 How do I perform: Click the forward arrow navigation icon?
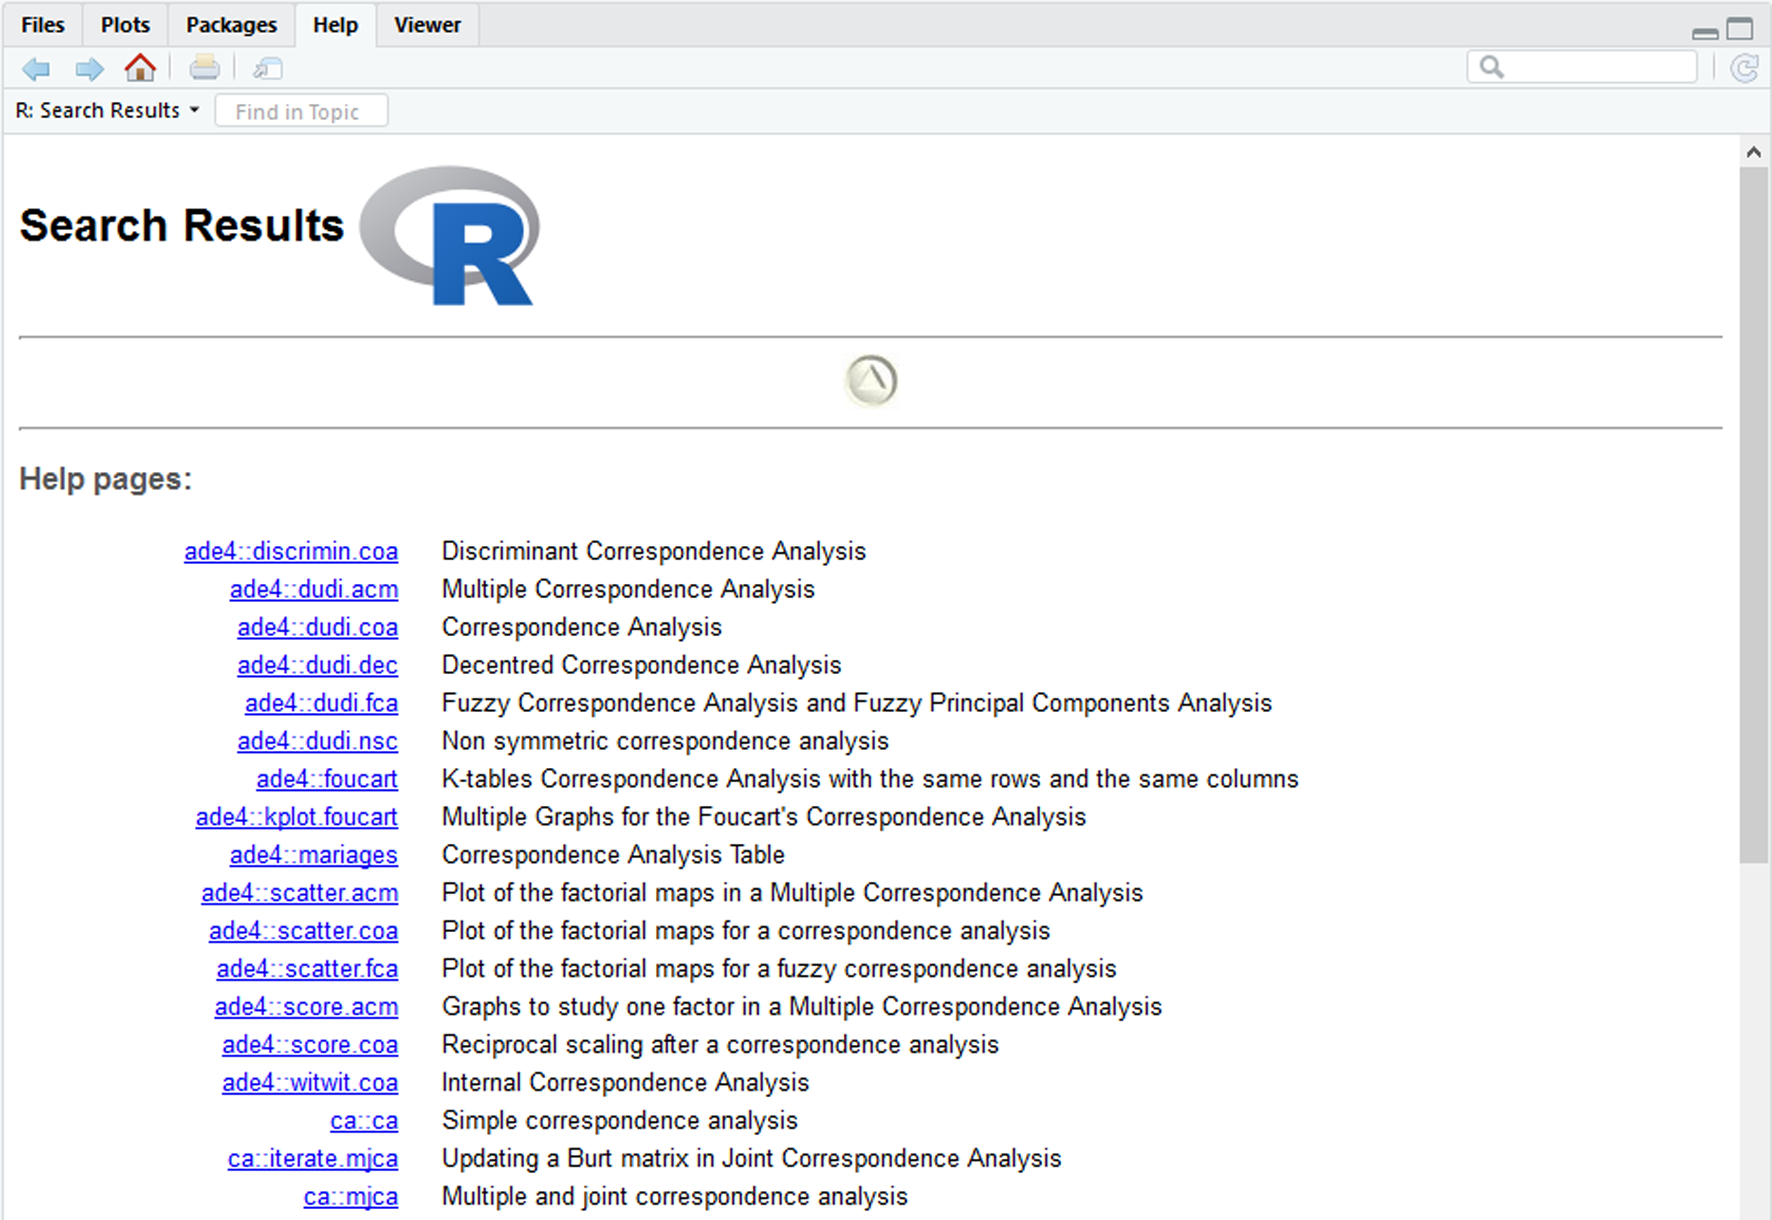click(89, 69)
